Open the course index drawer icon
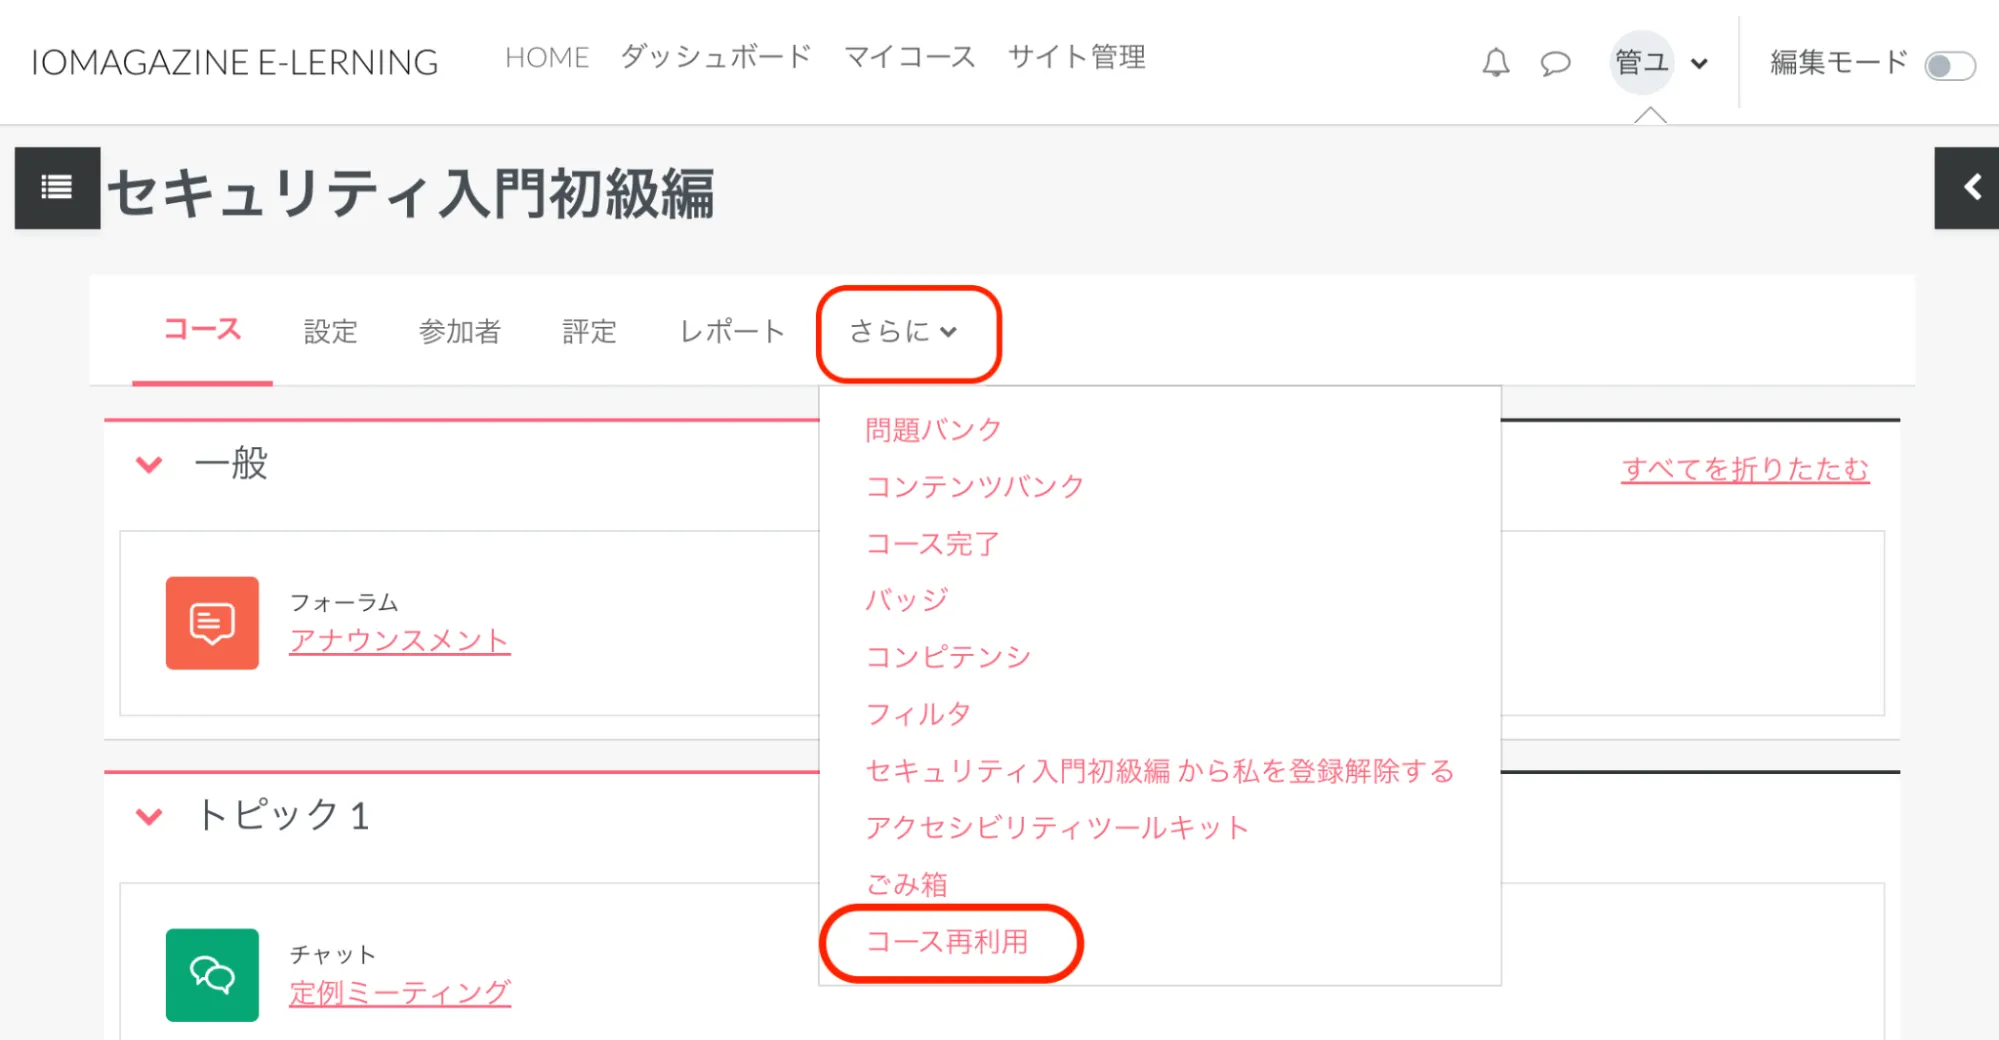Image resolution: width=1999 pixels, height=1040 pixels. coord(57,188)
